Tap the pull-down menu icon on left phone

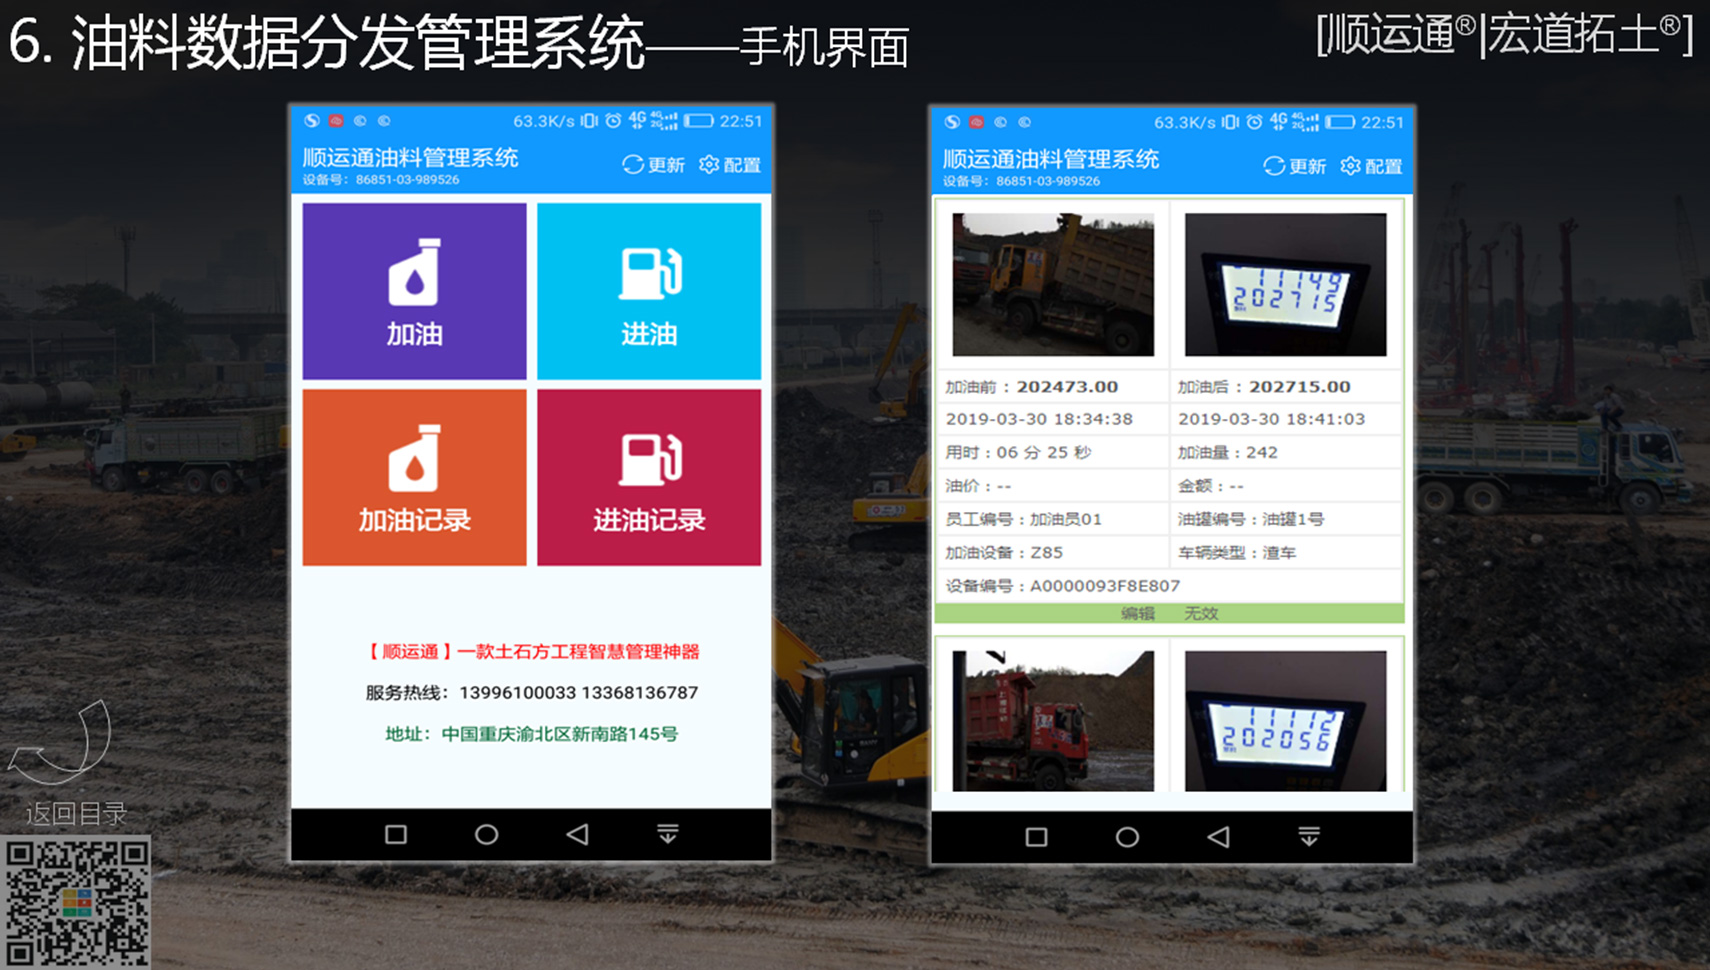(x=668, y=834)
